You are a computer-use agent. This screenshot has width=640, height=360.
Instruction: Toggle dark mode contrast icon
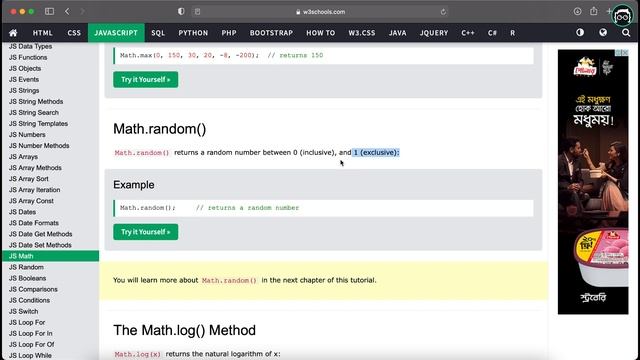click(580, 32)
